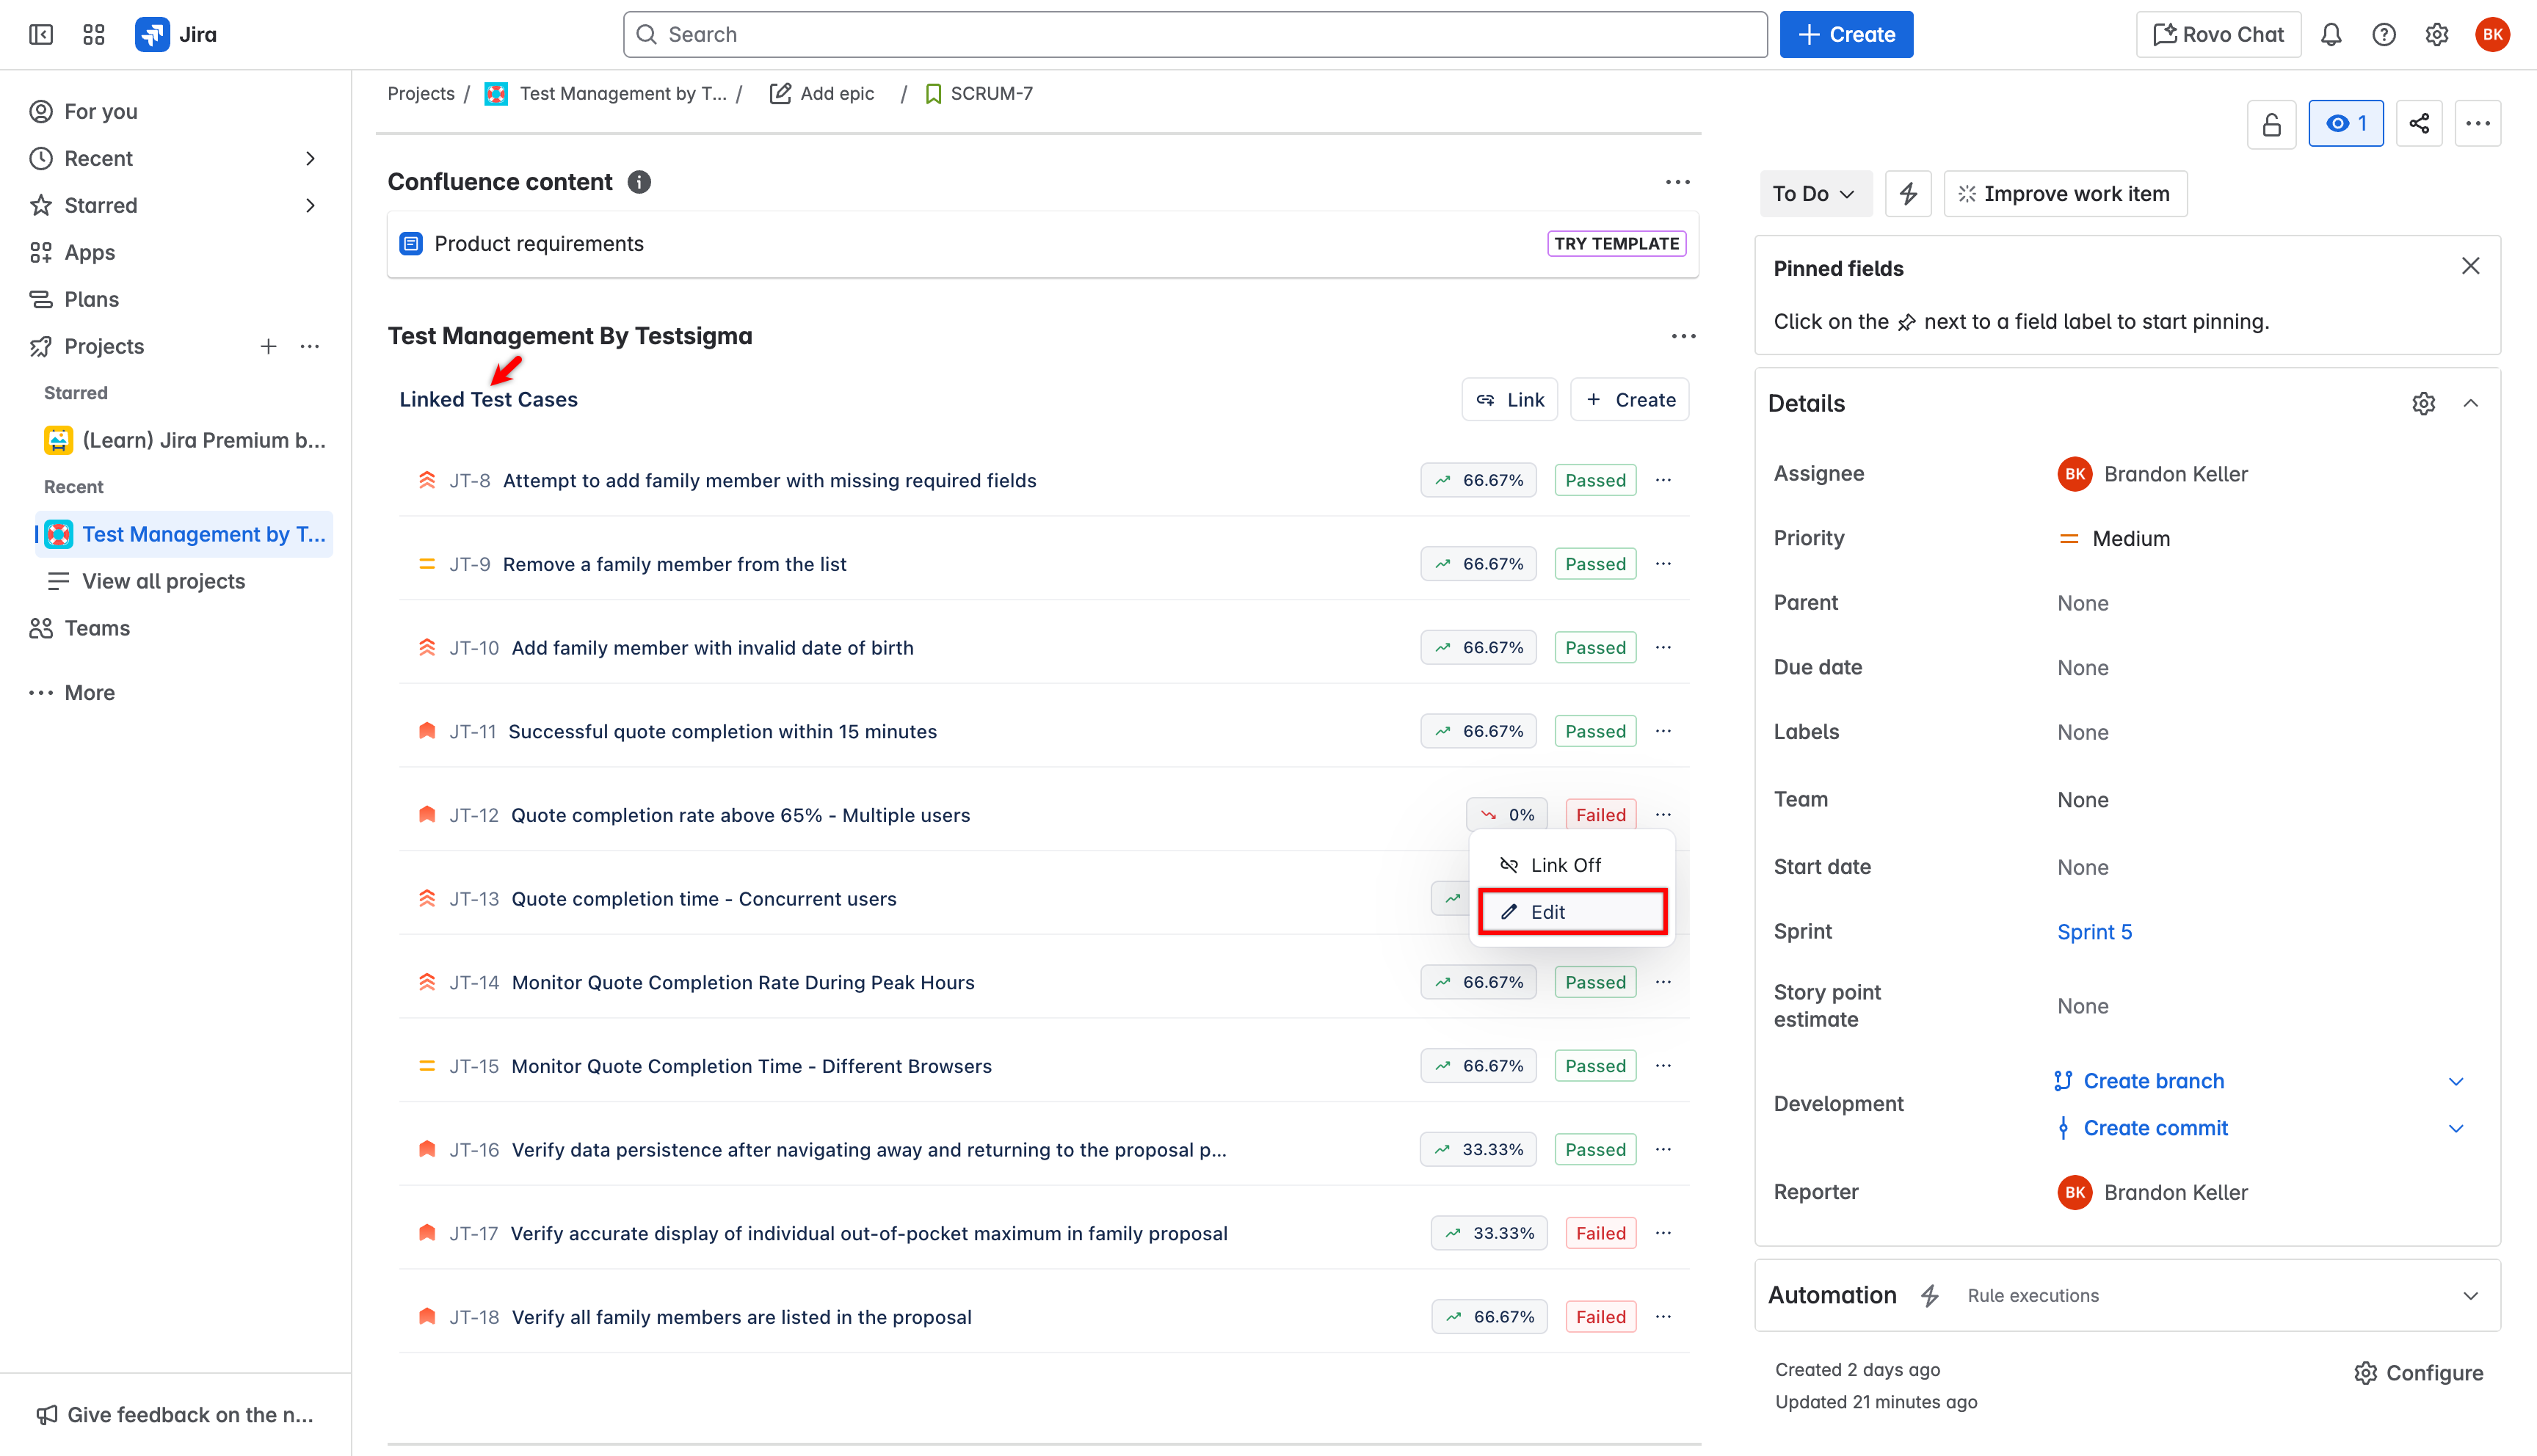Open more actions for JT-9
This screenshot has width=2537, height=1456.
click(x=1663, y=564)
